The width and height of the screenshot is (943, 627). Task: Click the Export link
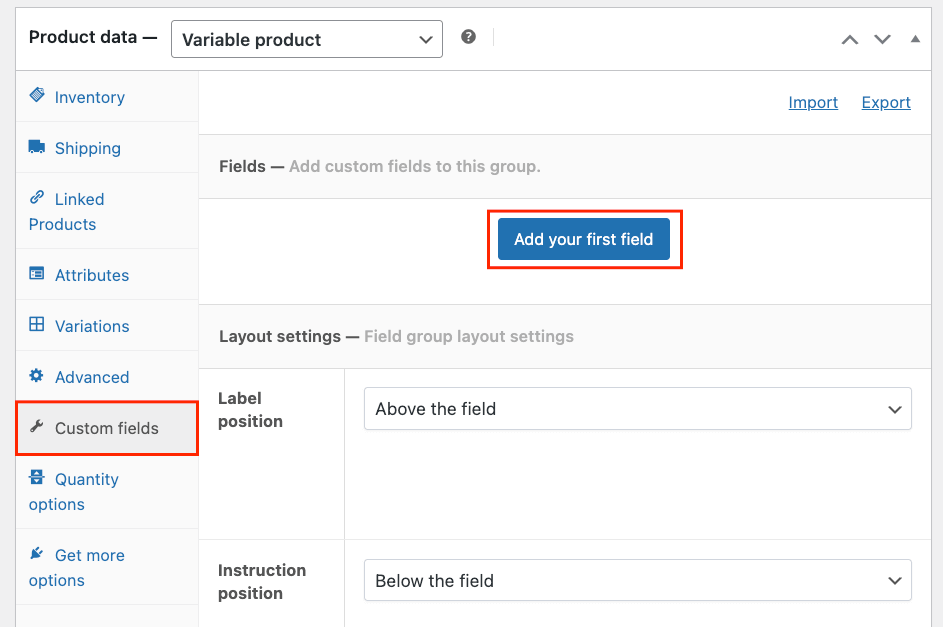coord(886,102)
